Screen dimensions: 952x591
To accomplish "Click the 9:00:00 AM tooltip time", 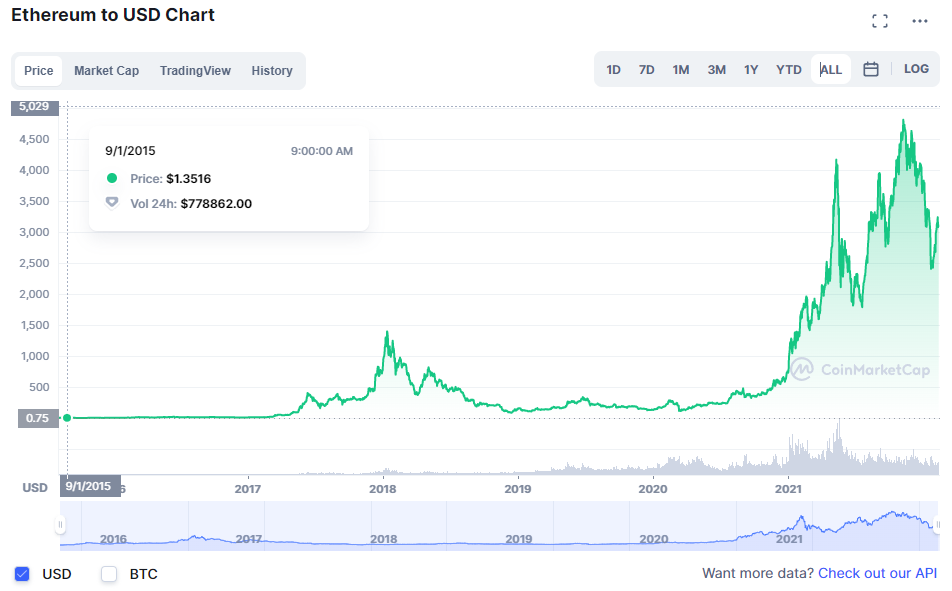I will point(322,151).
